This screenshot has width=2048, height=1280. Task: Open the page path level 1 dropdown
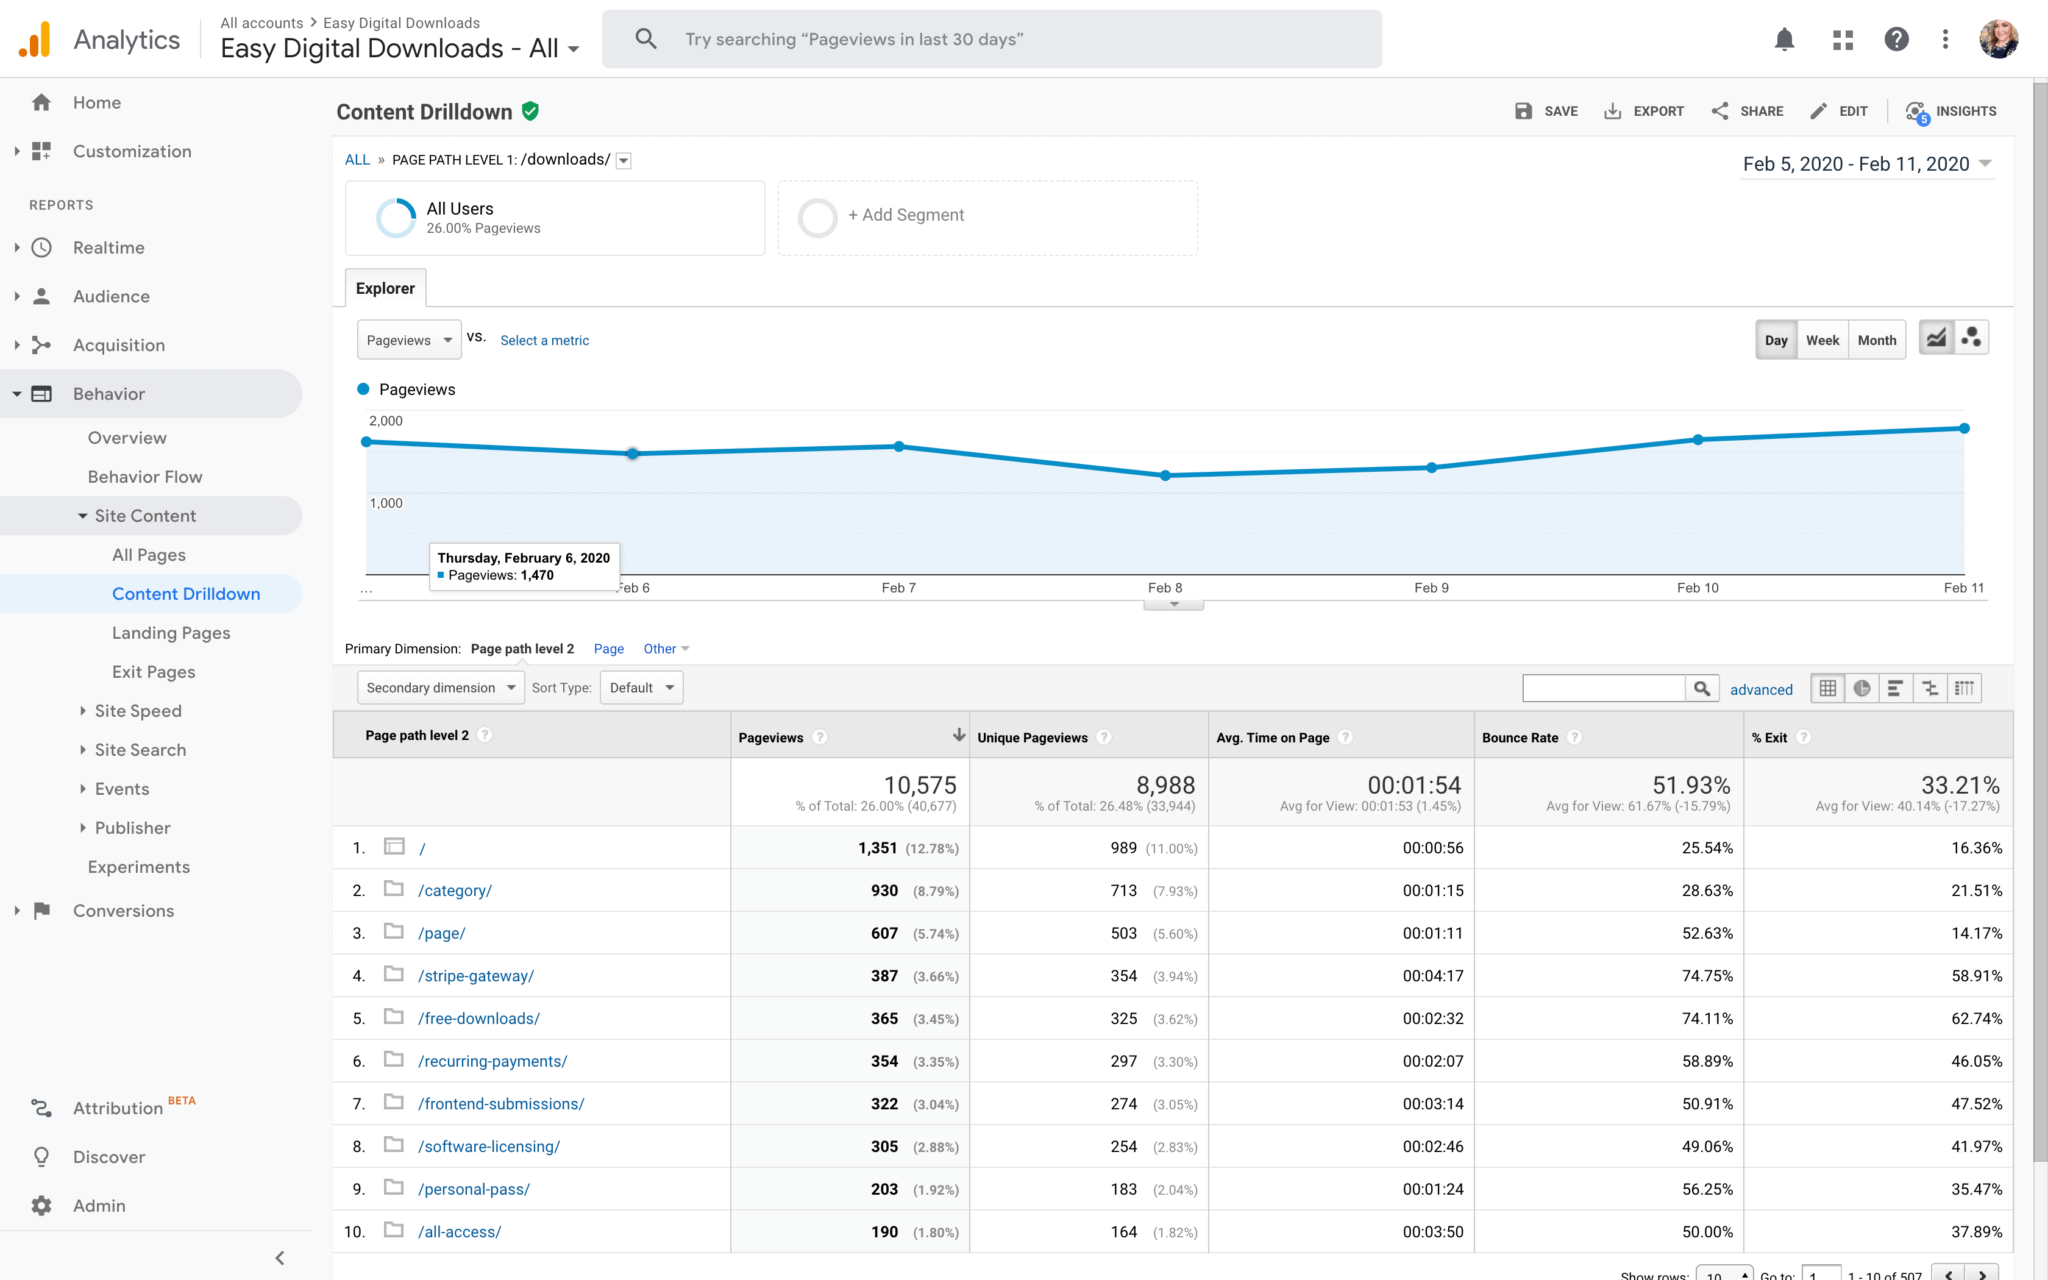(623, 160)
